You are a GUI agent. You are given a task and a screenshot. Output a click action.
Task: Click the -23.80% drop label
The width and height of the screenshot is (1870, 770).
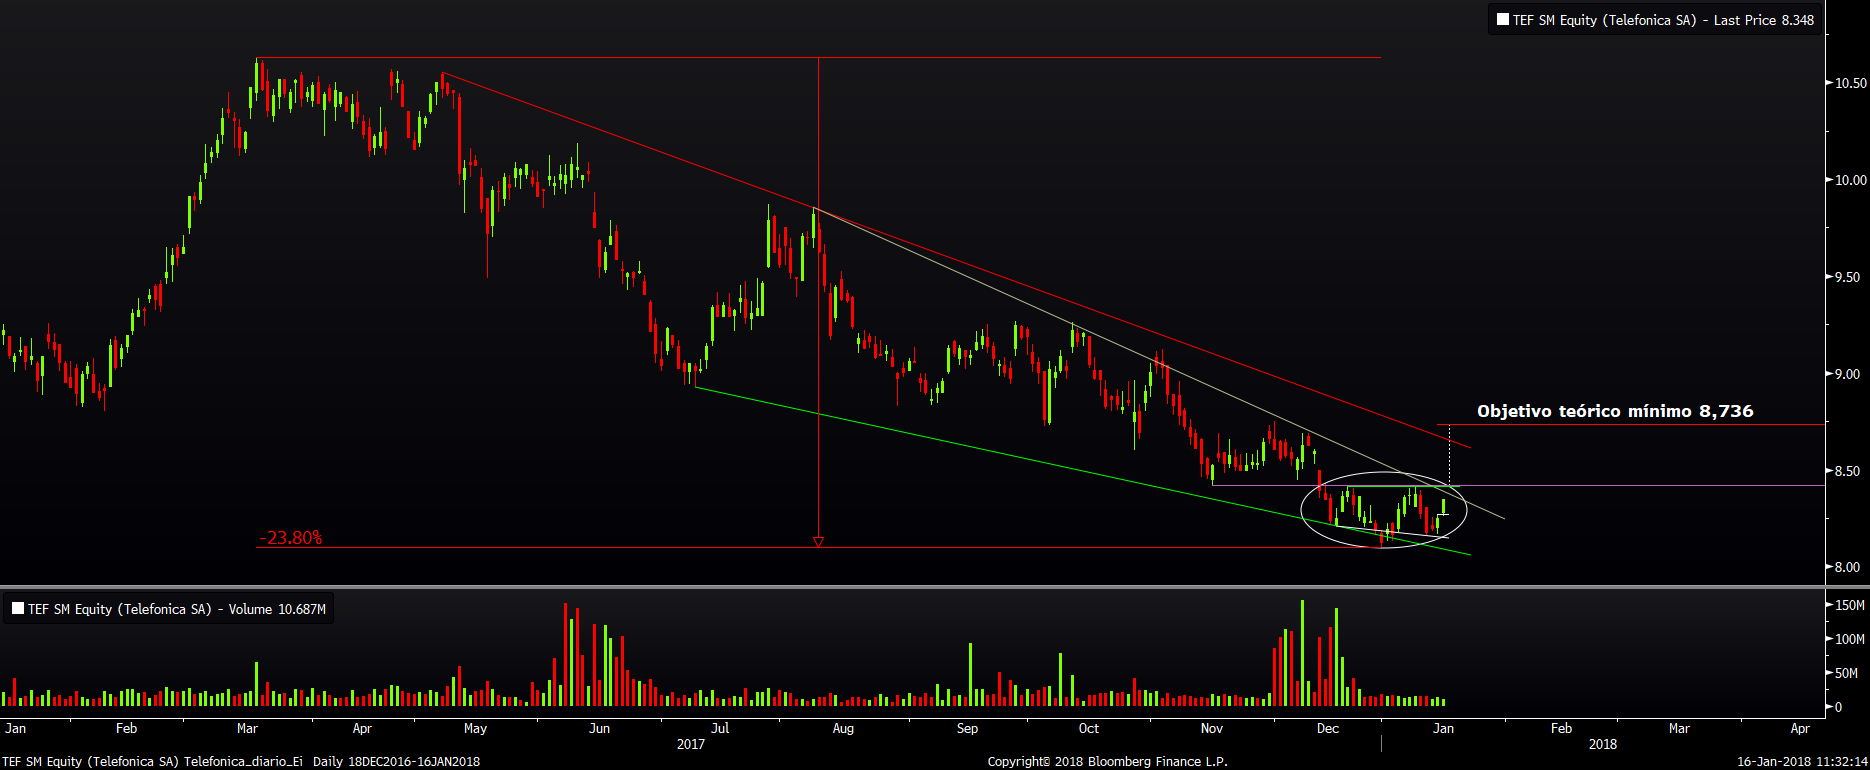(x=290, y=538)
